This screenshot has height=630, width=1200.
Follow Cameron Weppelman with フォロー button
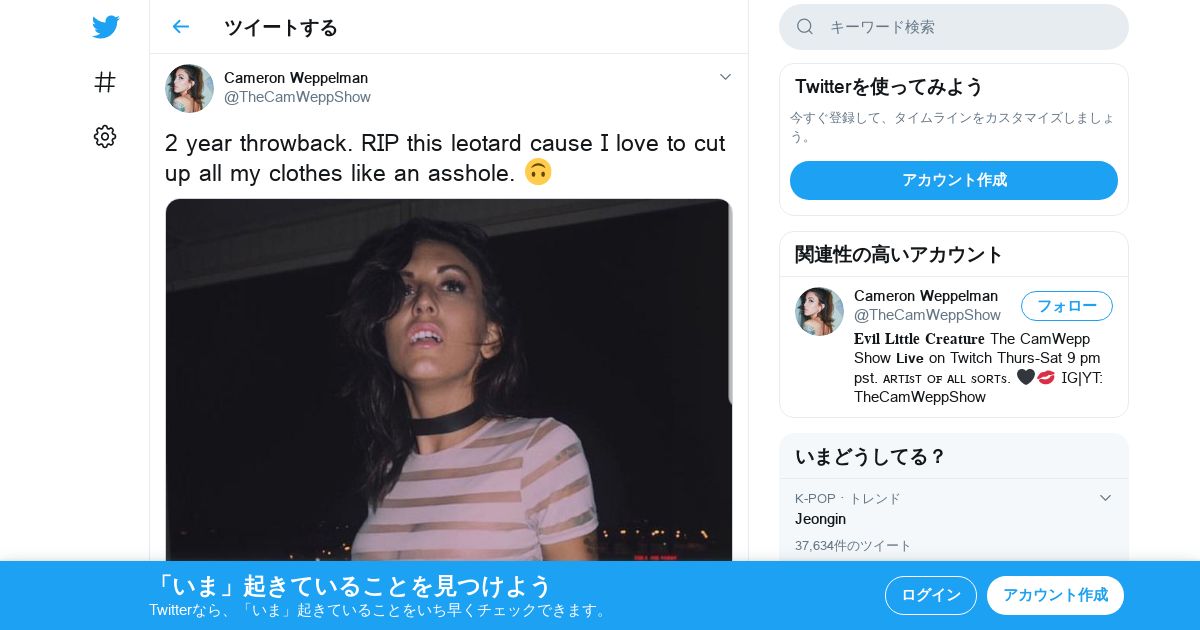point(1067,306)
